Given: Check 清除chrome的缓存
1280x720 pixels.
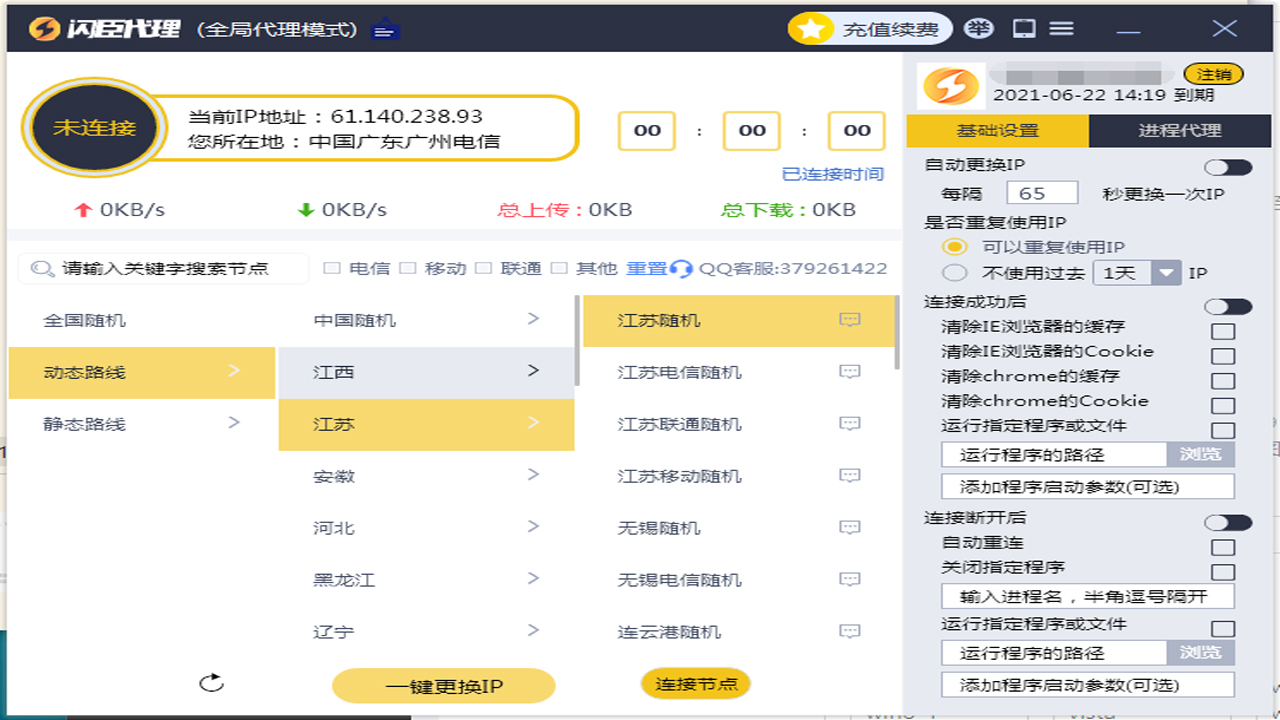Looking at the screenshot, I should pos(1223,381).
